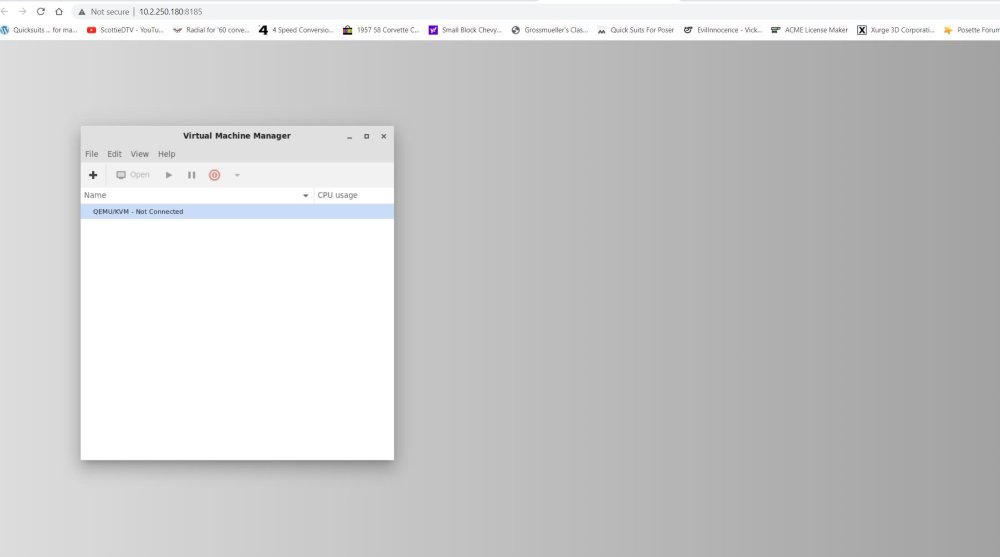Open the Xurge 3D Corporation bookmark
The width and height of the screenshot is (1000, 557).
[x=896, y=30]
